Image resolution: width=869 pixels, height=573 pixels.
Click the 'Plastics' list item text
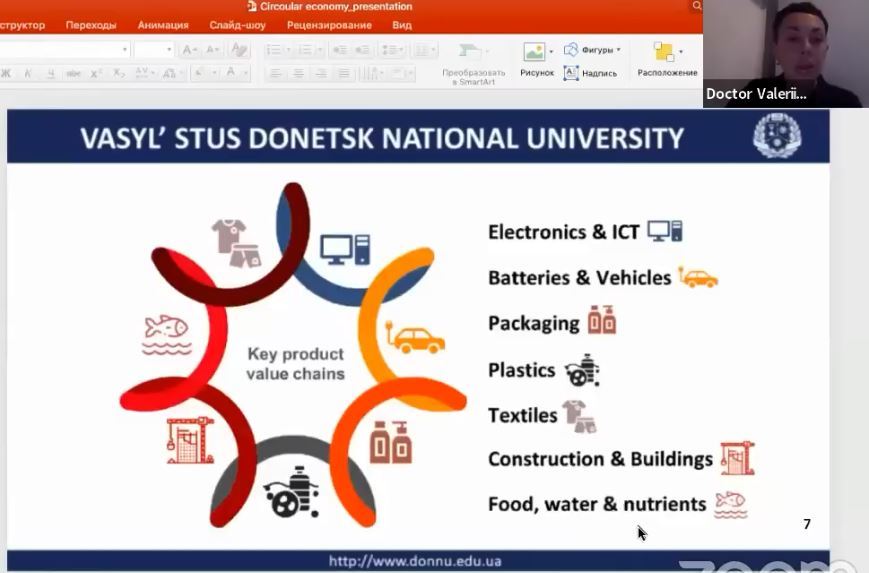[x=522, y=370]
